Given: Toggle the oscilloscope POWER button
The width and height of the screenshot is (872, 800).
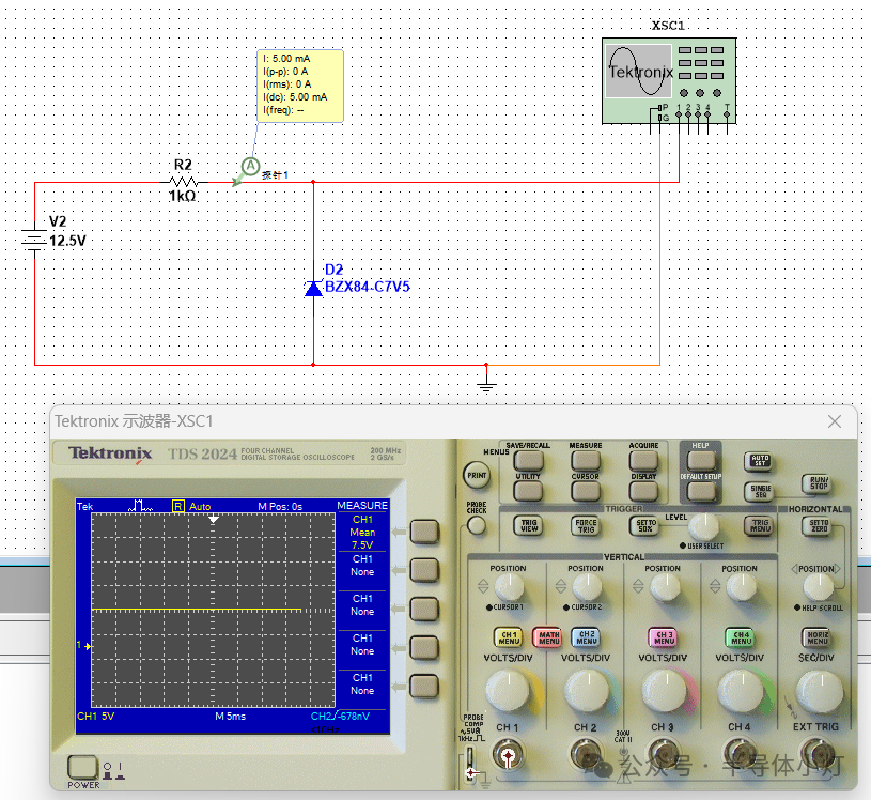Looking at the screenshot, I should pyautogui.click(x=82, y=767).
